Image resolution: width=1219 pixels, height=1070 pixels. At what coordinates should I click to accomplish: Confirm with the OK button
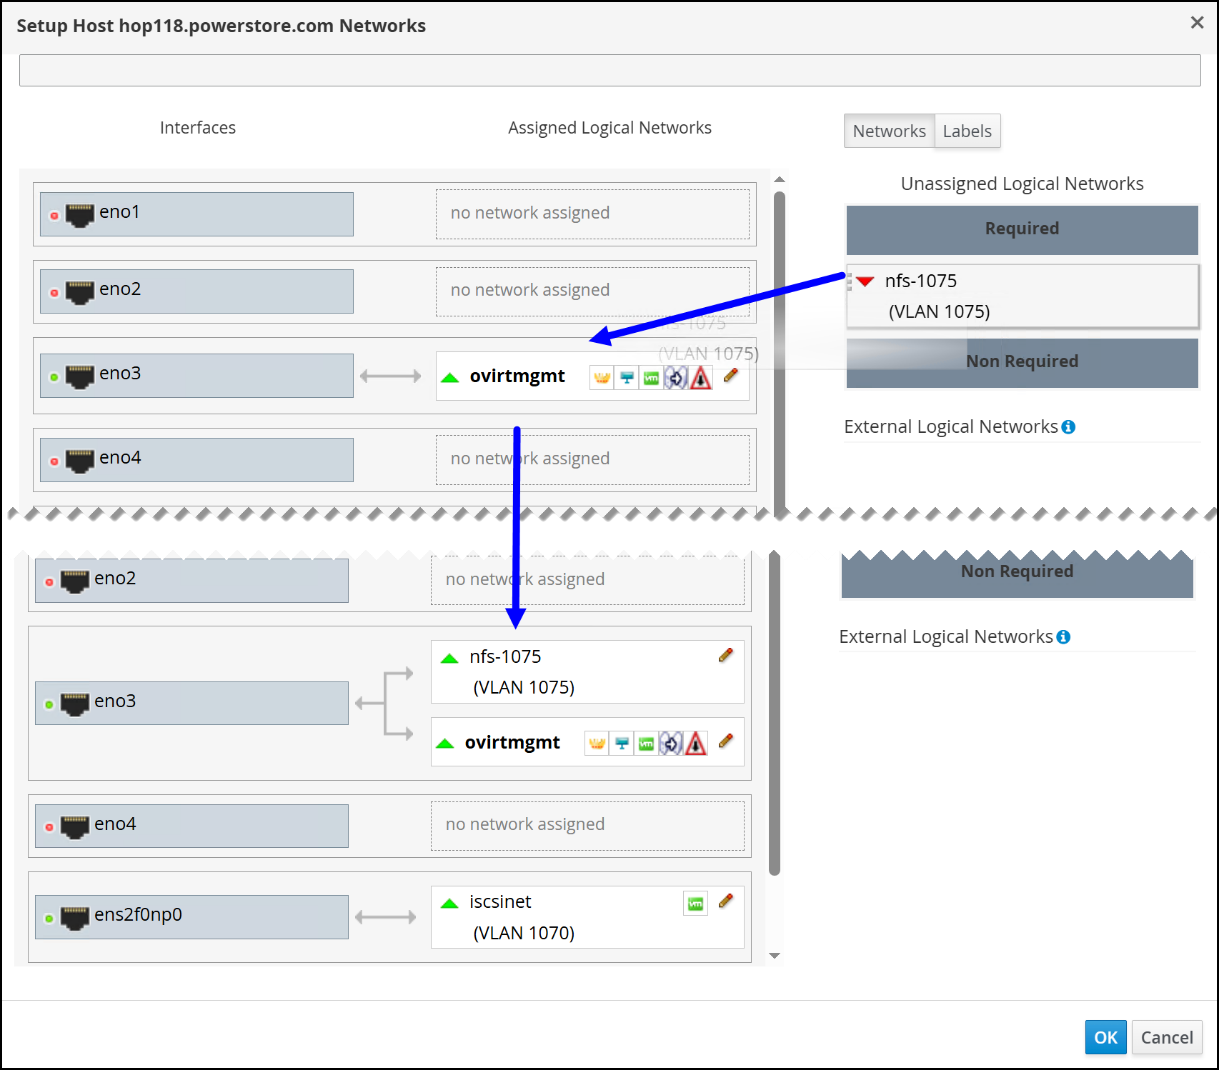1106,1037
